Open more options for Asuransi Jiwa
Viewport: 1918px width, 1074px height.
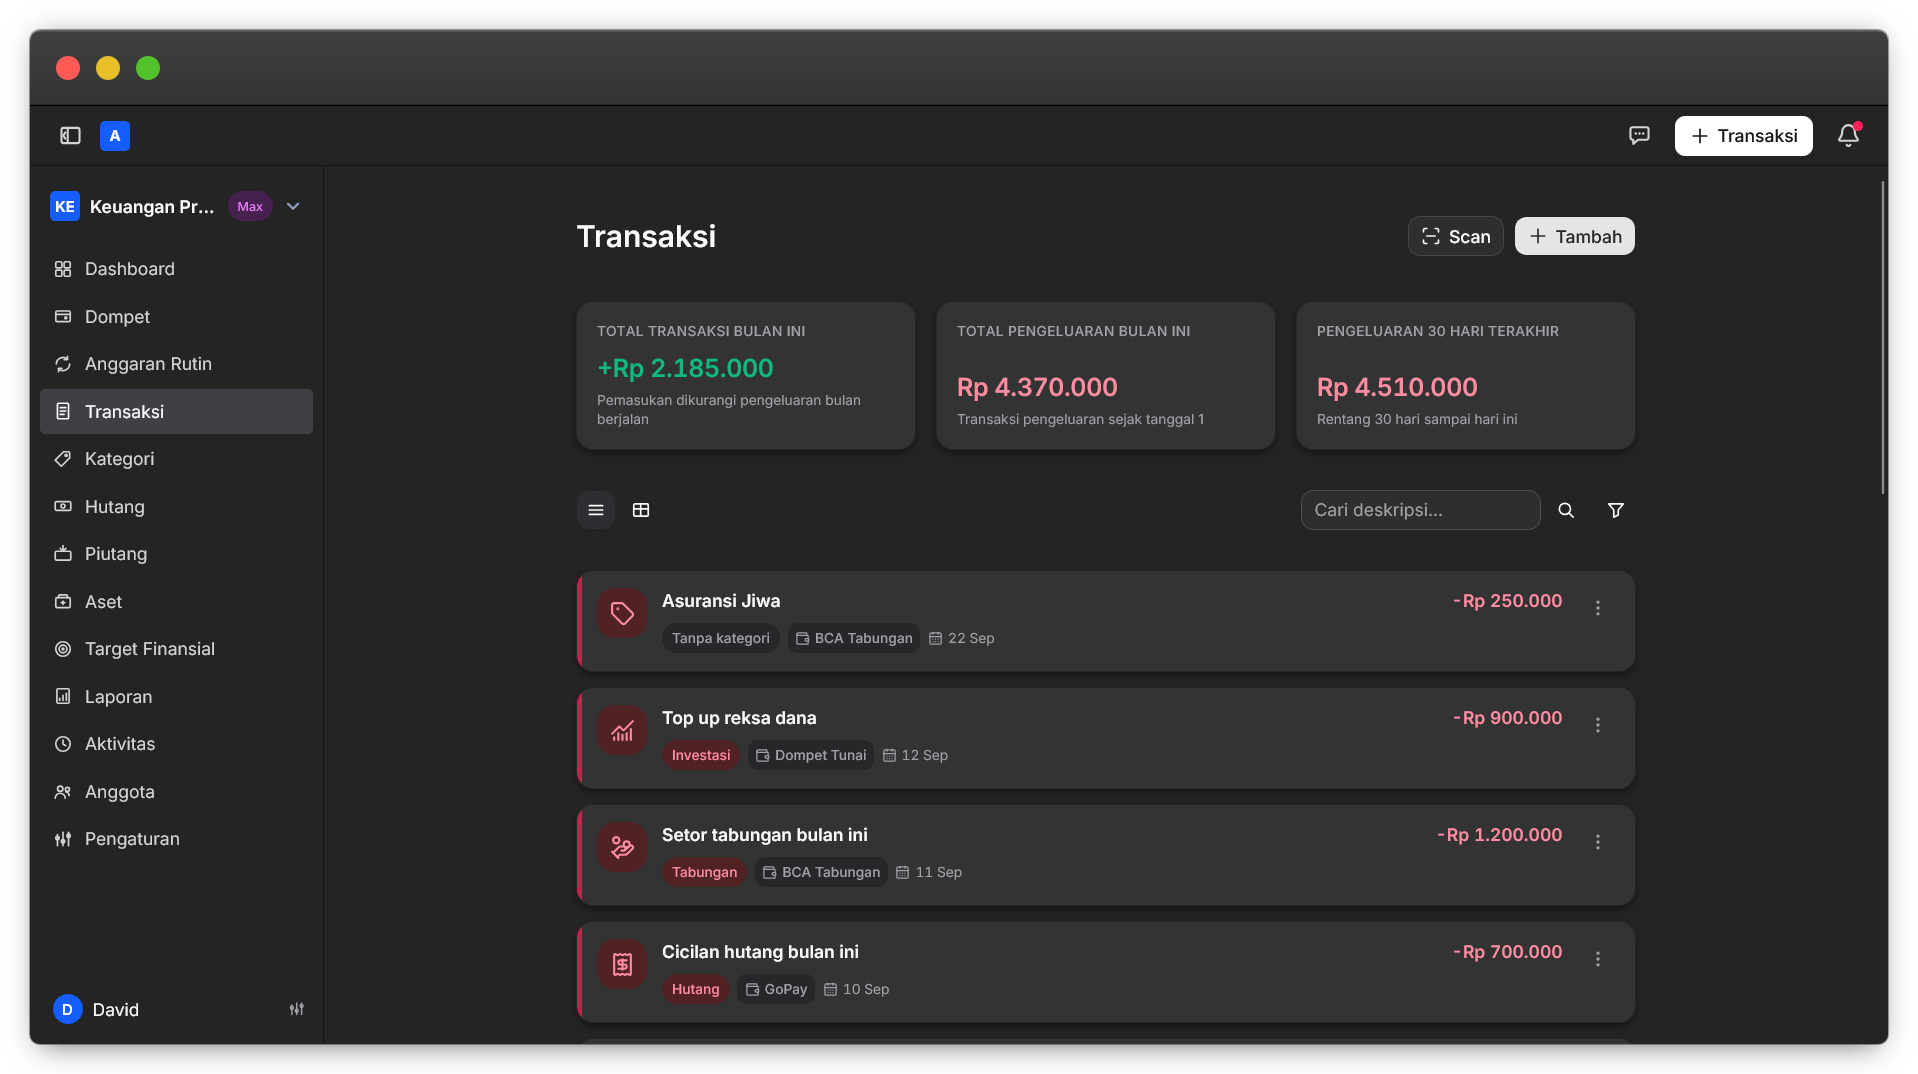1598,608
